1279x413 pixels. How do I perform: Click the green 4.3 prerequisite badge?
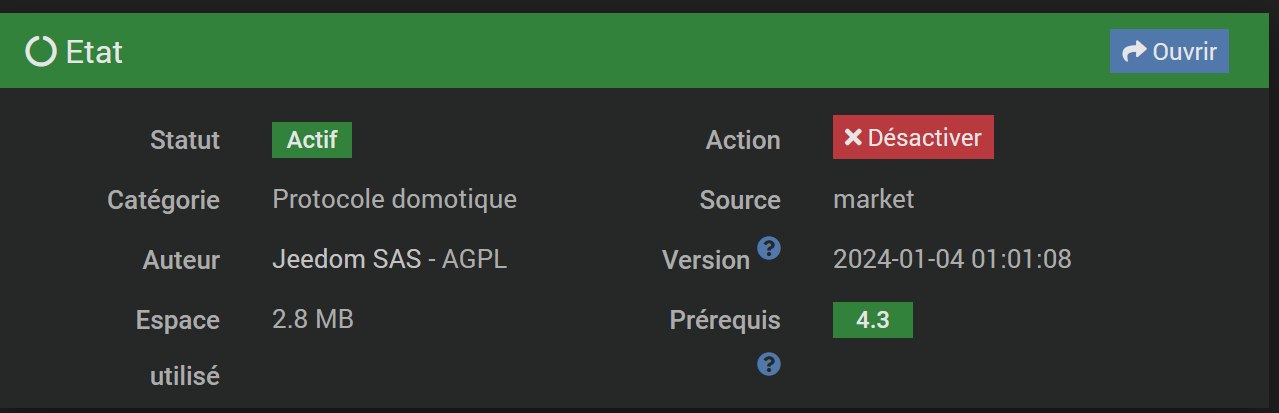872,320
